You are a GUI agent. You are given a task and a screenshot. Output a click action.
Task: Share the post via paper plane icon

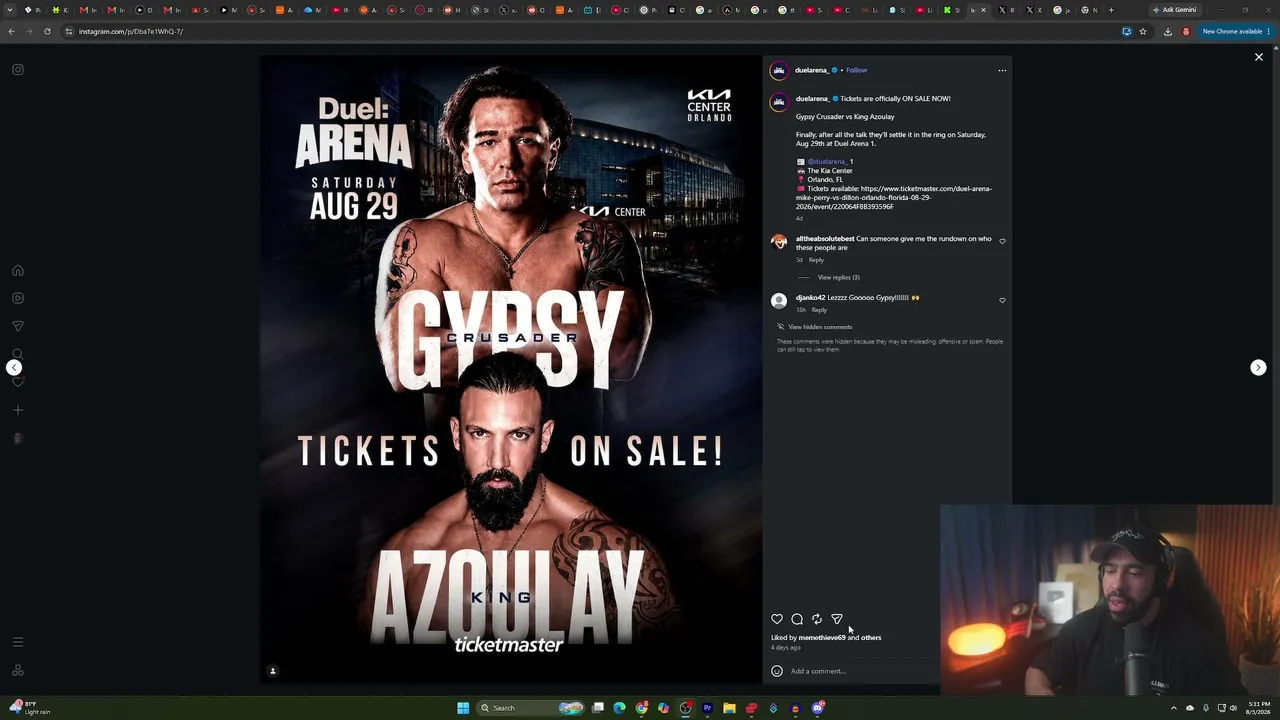[837, 619]
